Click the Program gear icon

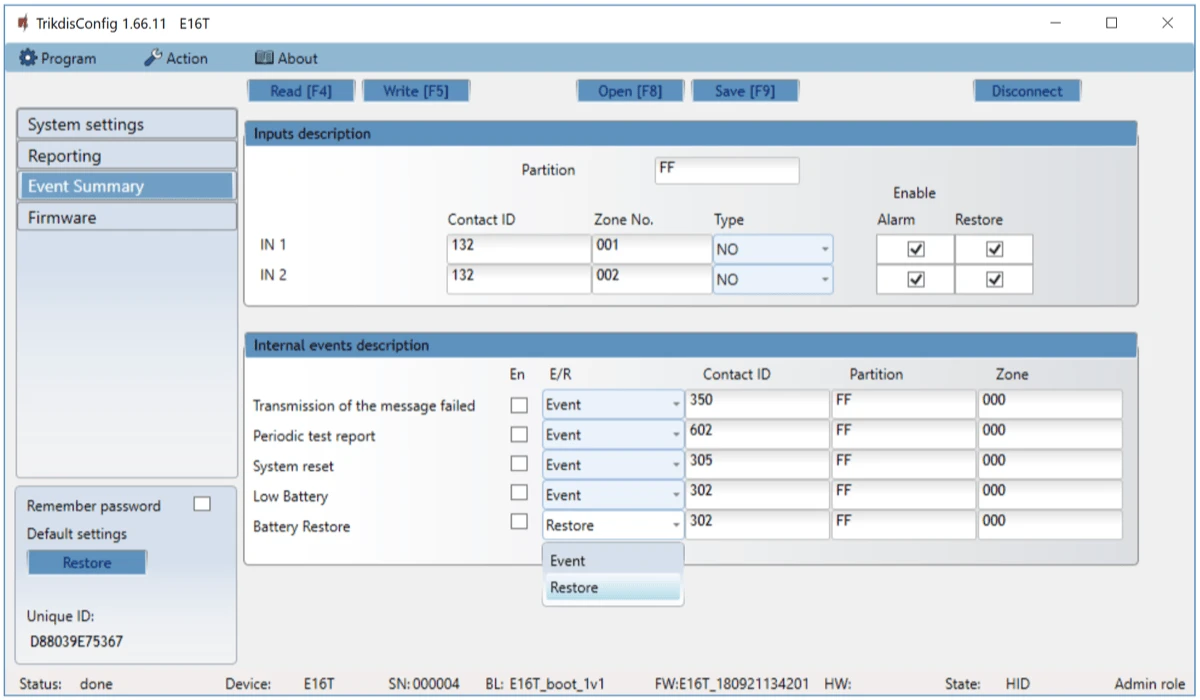pyautogui.click(x=28, y=59)
